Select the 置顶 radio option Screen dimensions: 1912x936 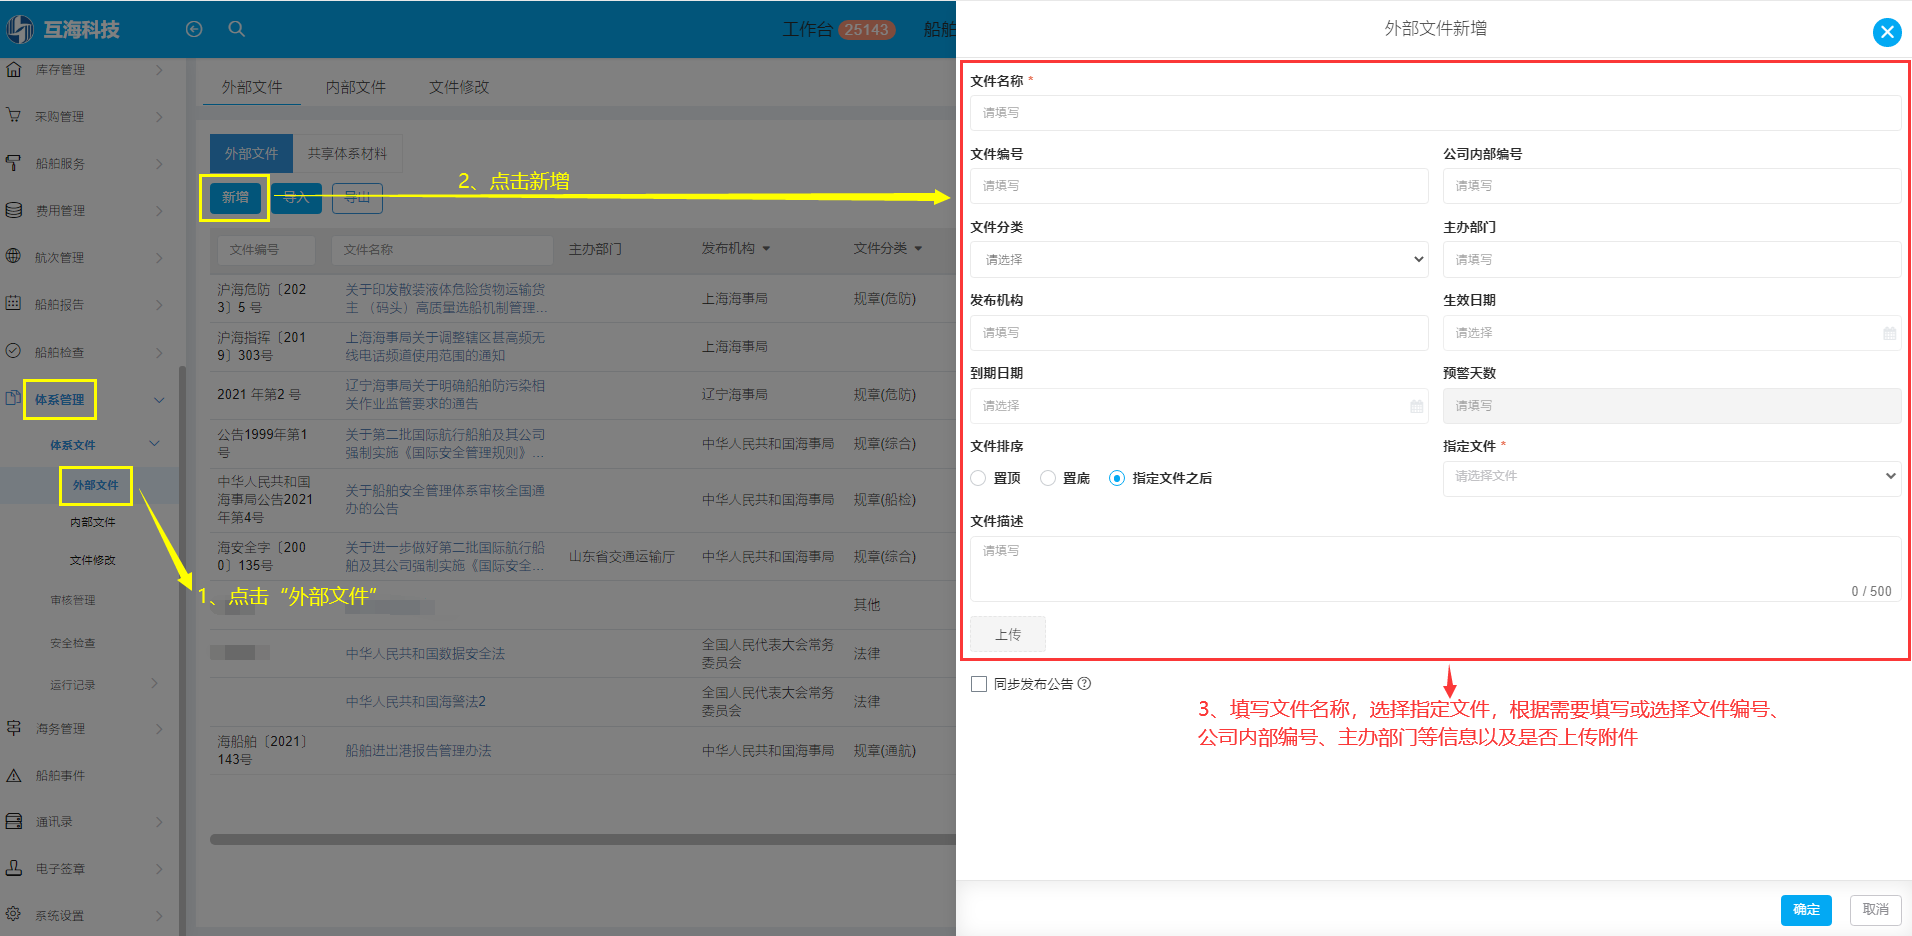tap(979, 478)
